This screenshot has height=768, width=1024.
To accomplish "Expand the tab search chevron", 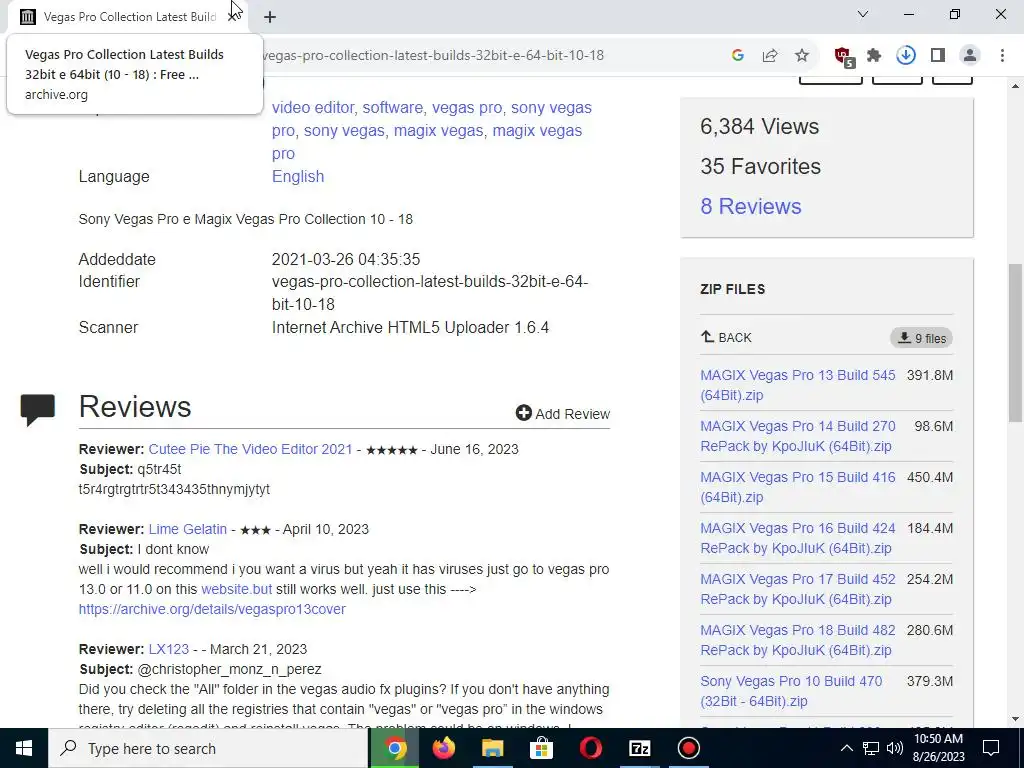I will pos(863,14).
